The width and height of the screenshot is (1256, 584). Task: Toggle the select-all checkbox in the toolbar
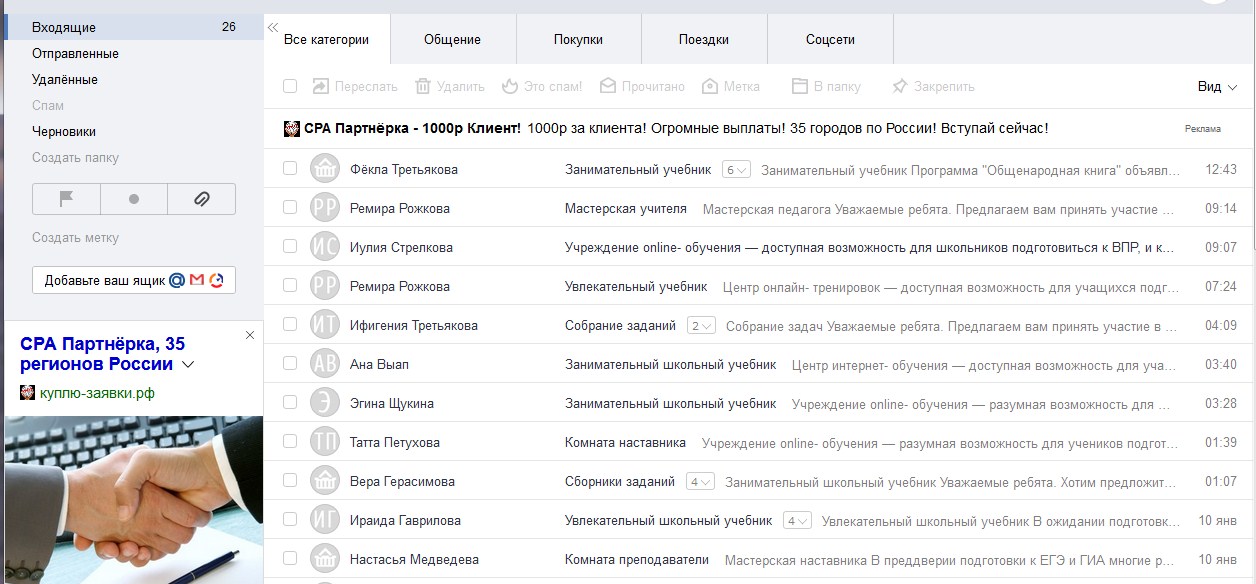point(290,87)
